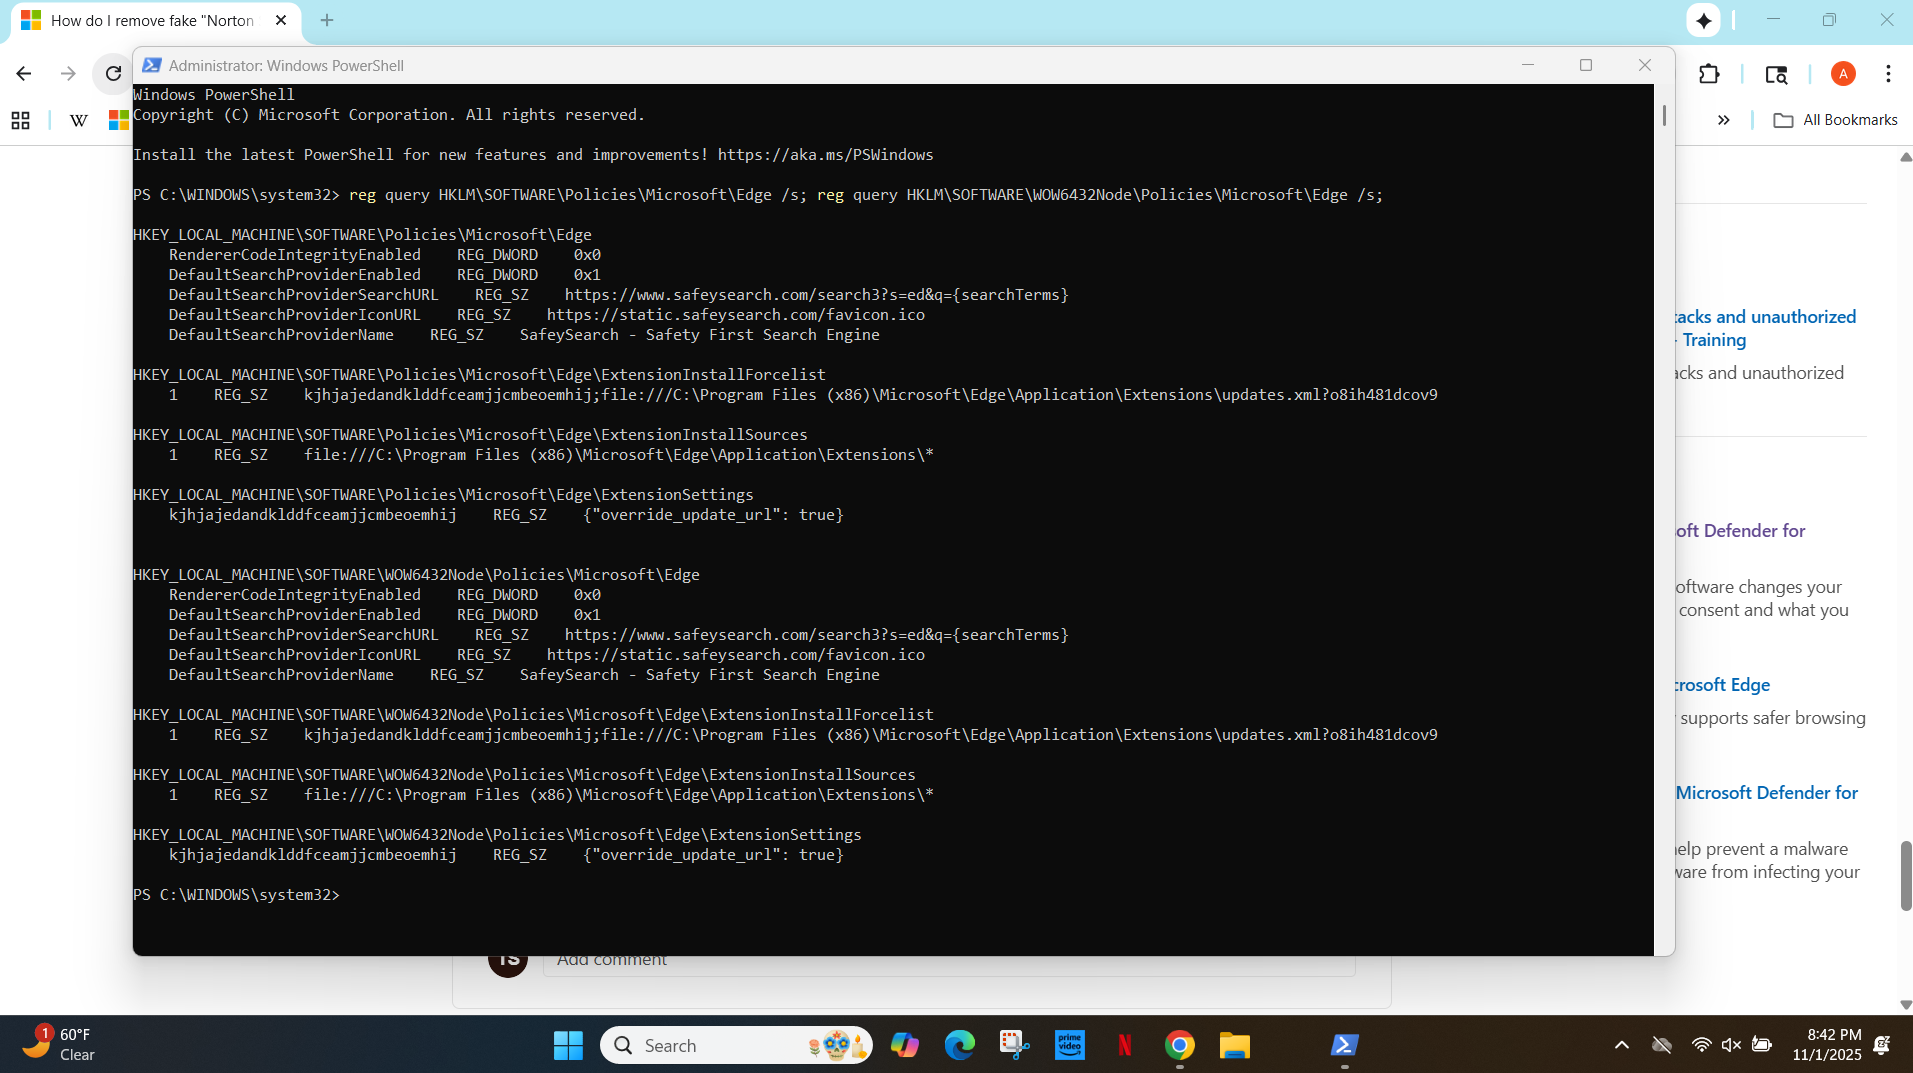The image size is (1913, 1073).
Task: Click the browser forward arrow
Action: coord(68,74)
